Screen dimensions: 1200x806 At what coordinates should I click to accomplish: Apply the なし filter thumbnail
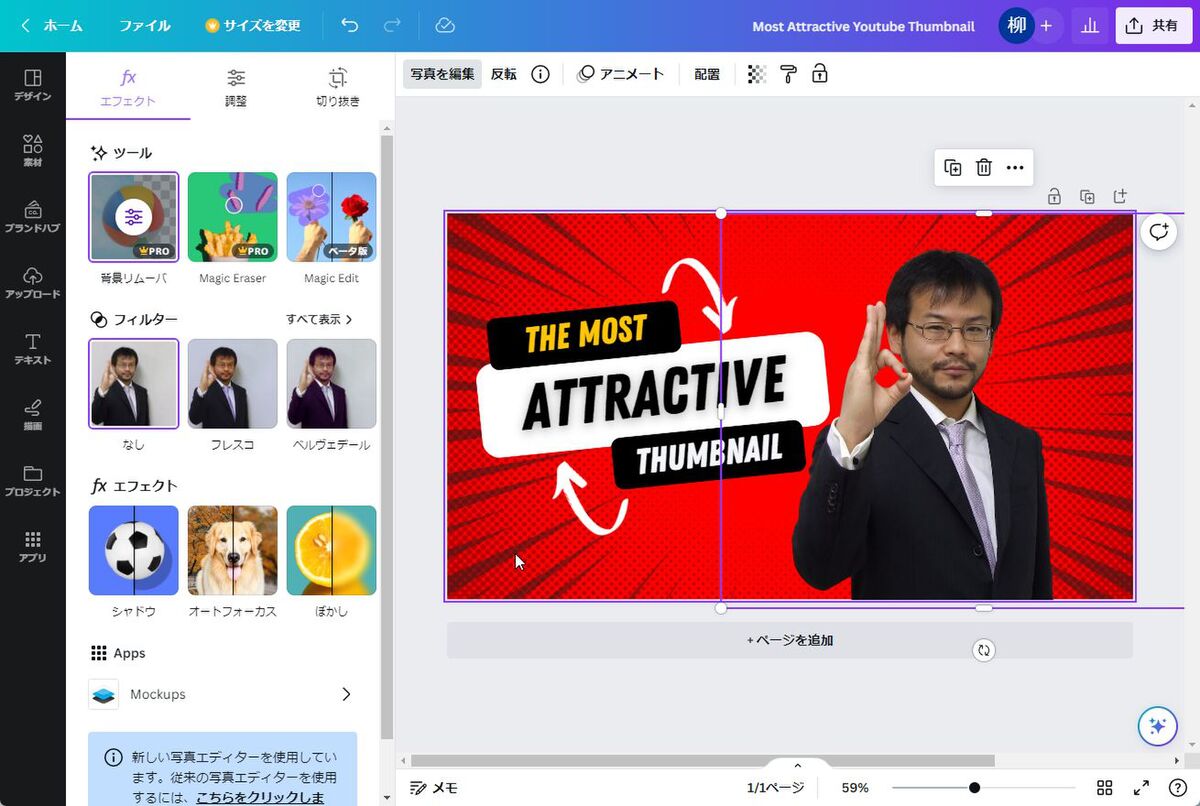(x=134, y=384)
